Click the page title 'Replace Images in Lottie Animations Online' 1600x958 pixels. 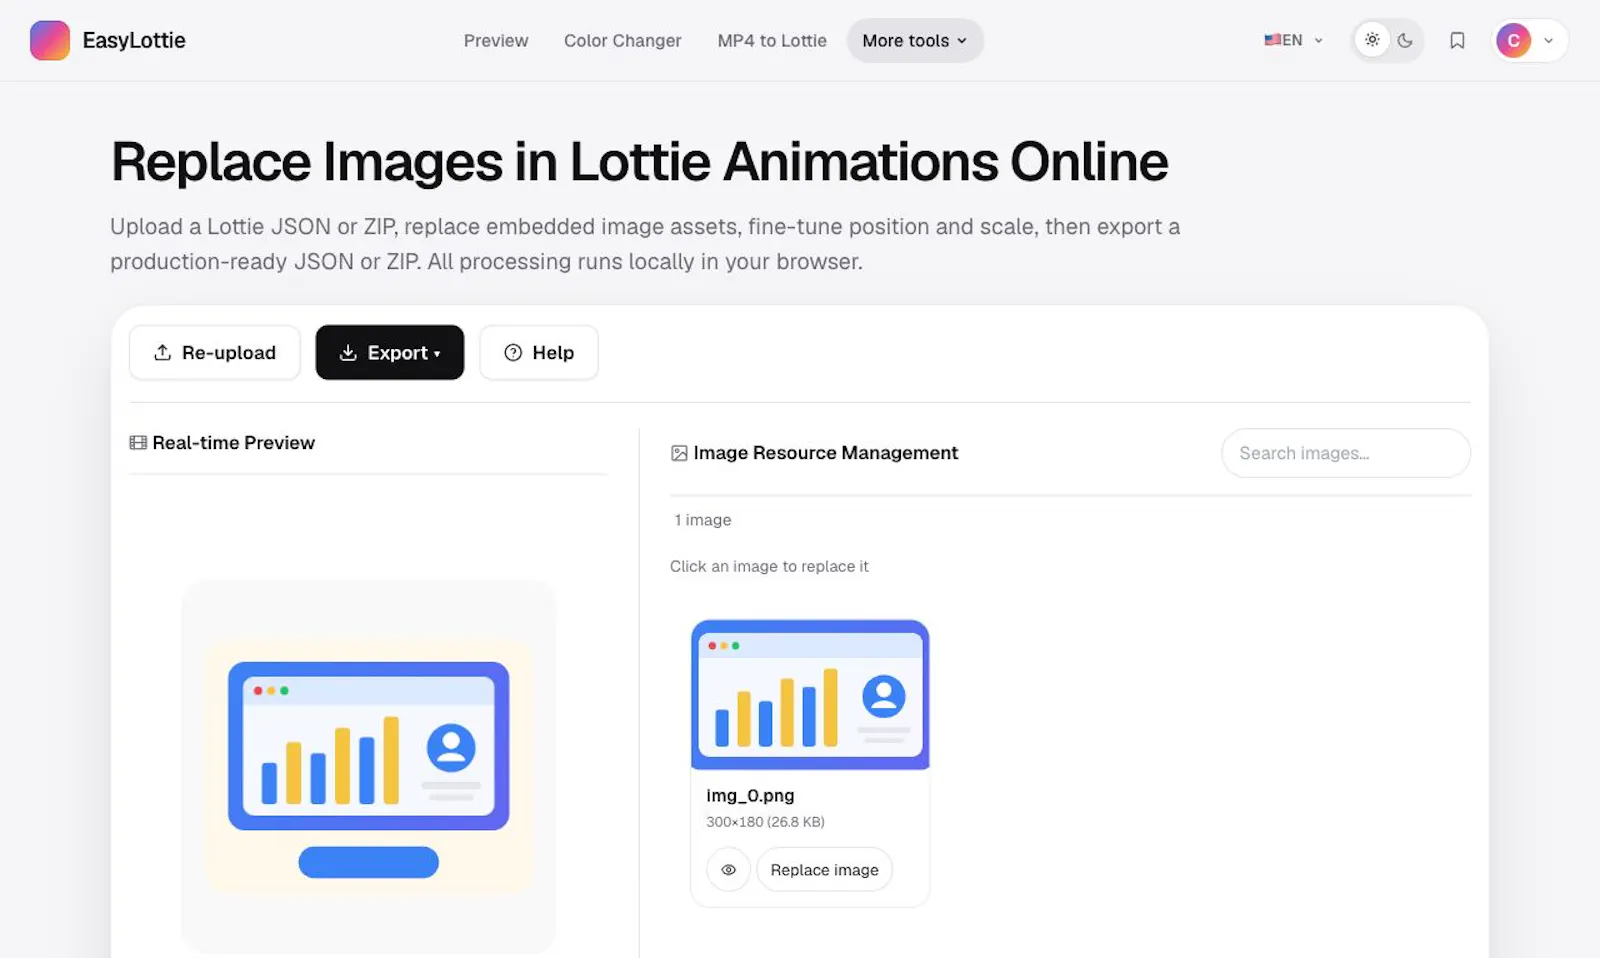point(639,162)
